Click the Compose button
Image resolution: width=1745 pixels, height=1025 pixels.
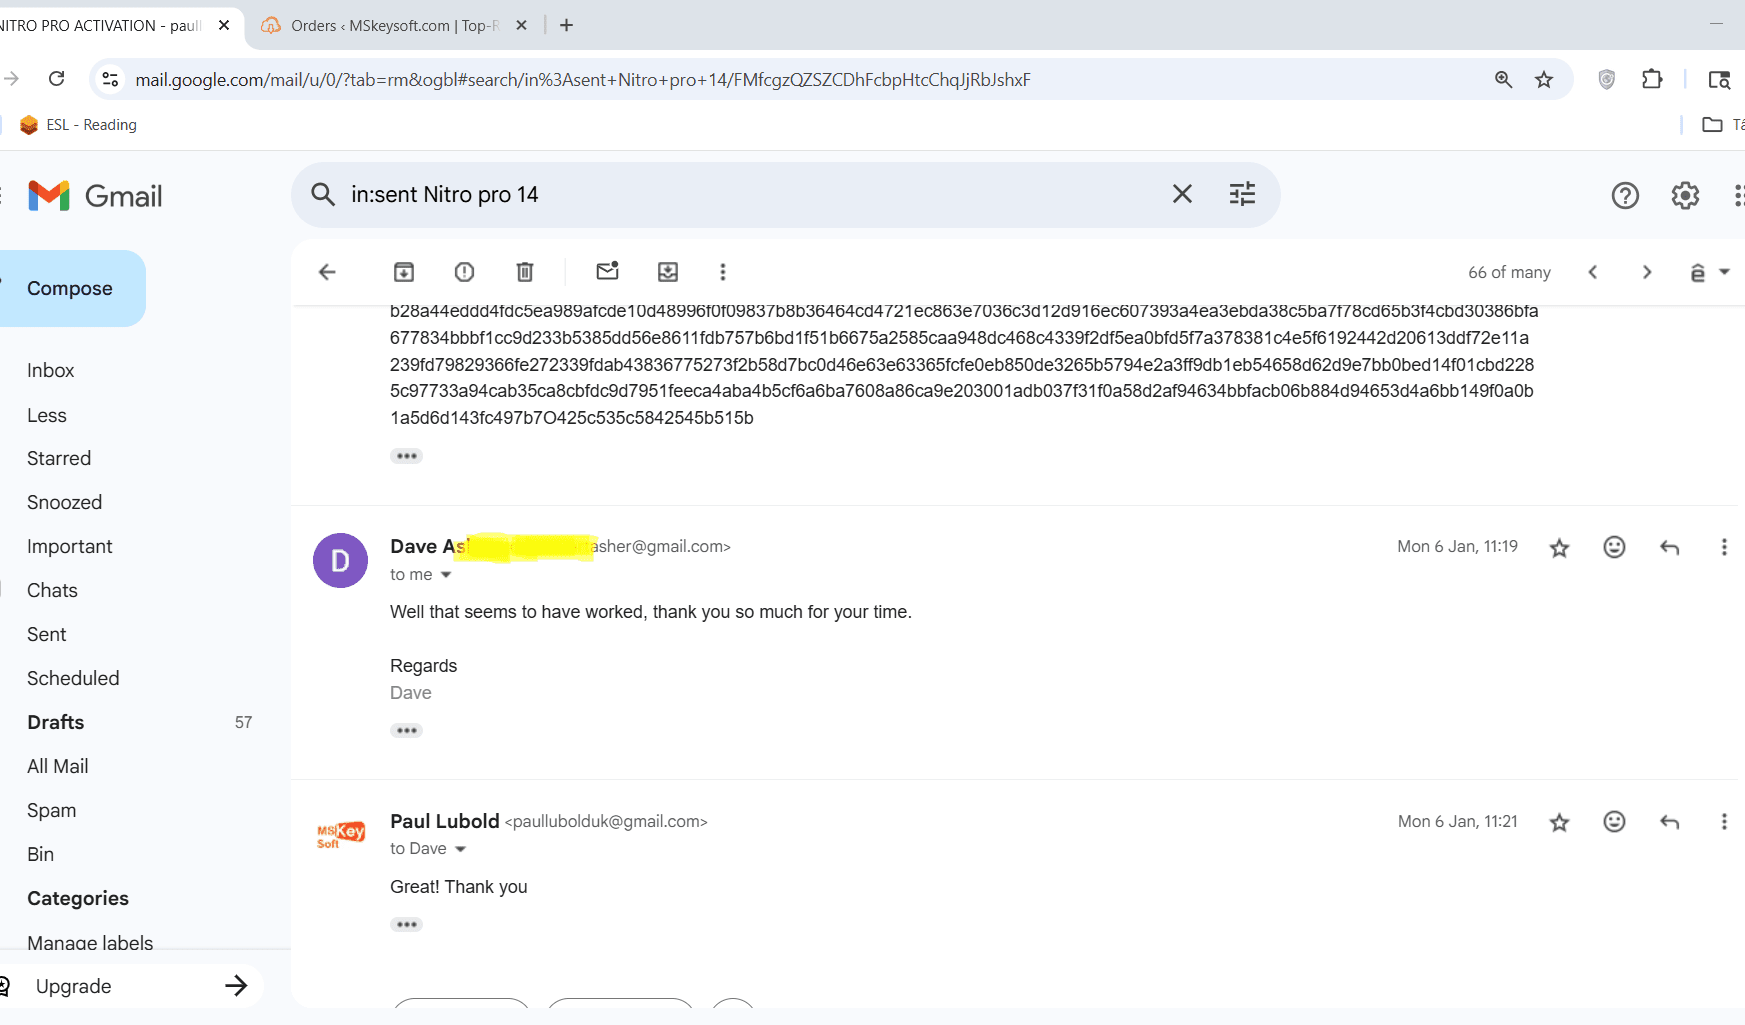(70, 288)
